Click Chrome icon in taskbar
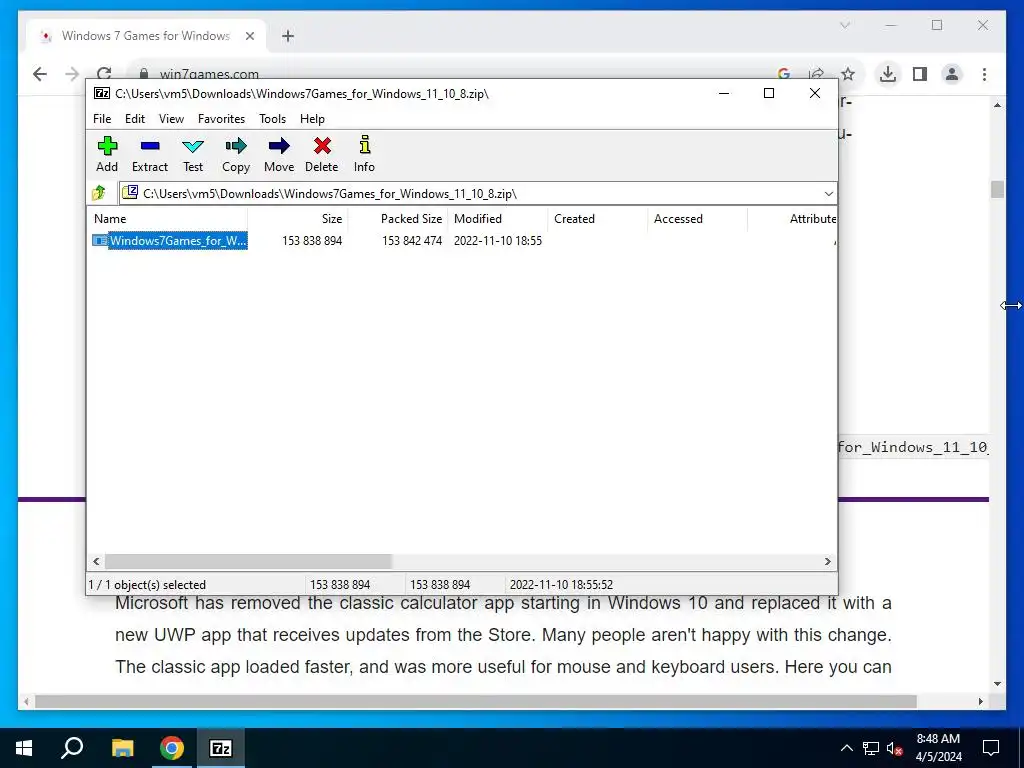The height and width of the screenshot is (768, 1024). (172, 748)
